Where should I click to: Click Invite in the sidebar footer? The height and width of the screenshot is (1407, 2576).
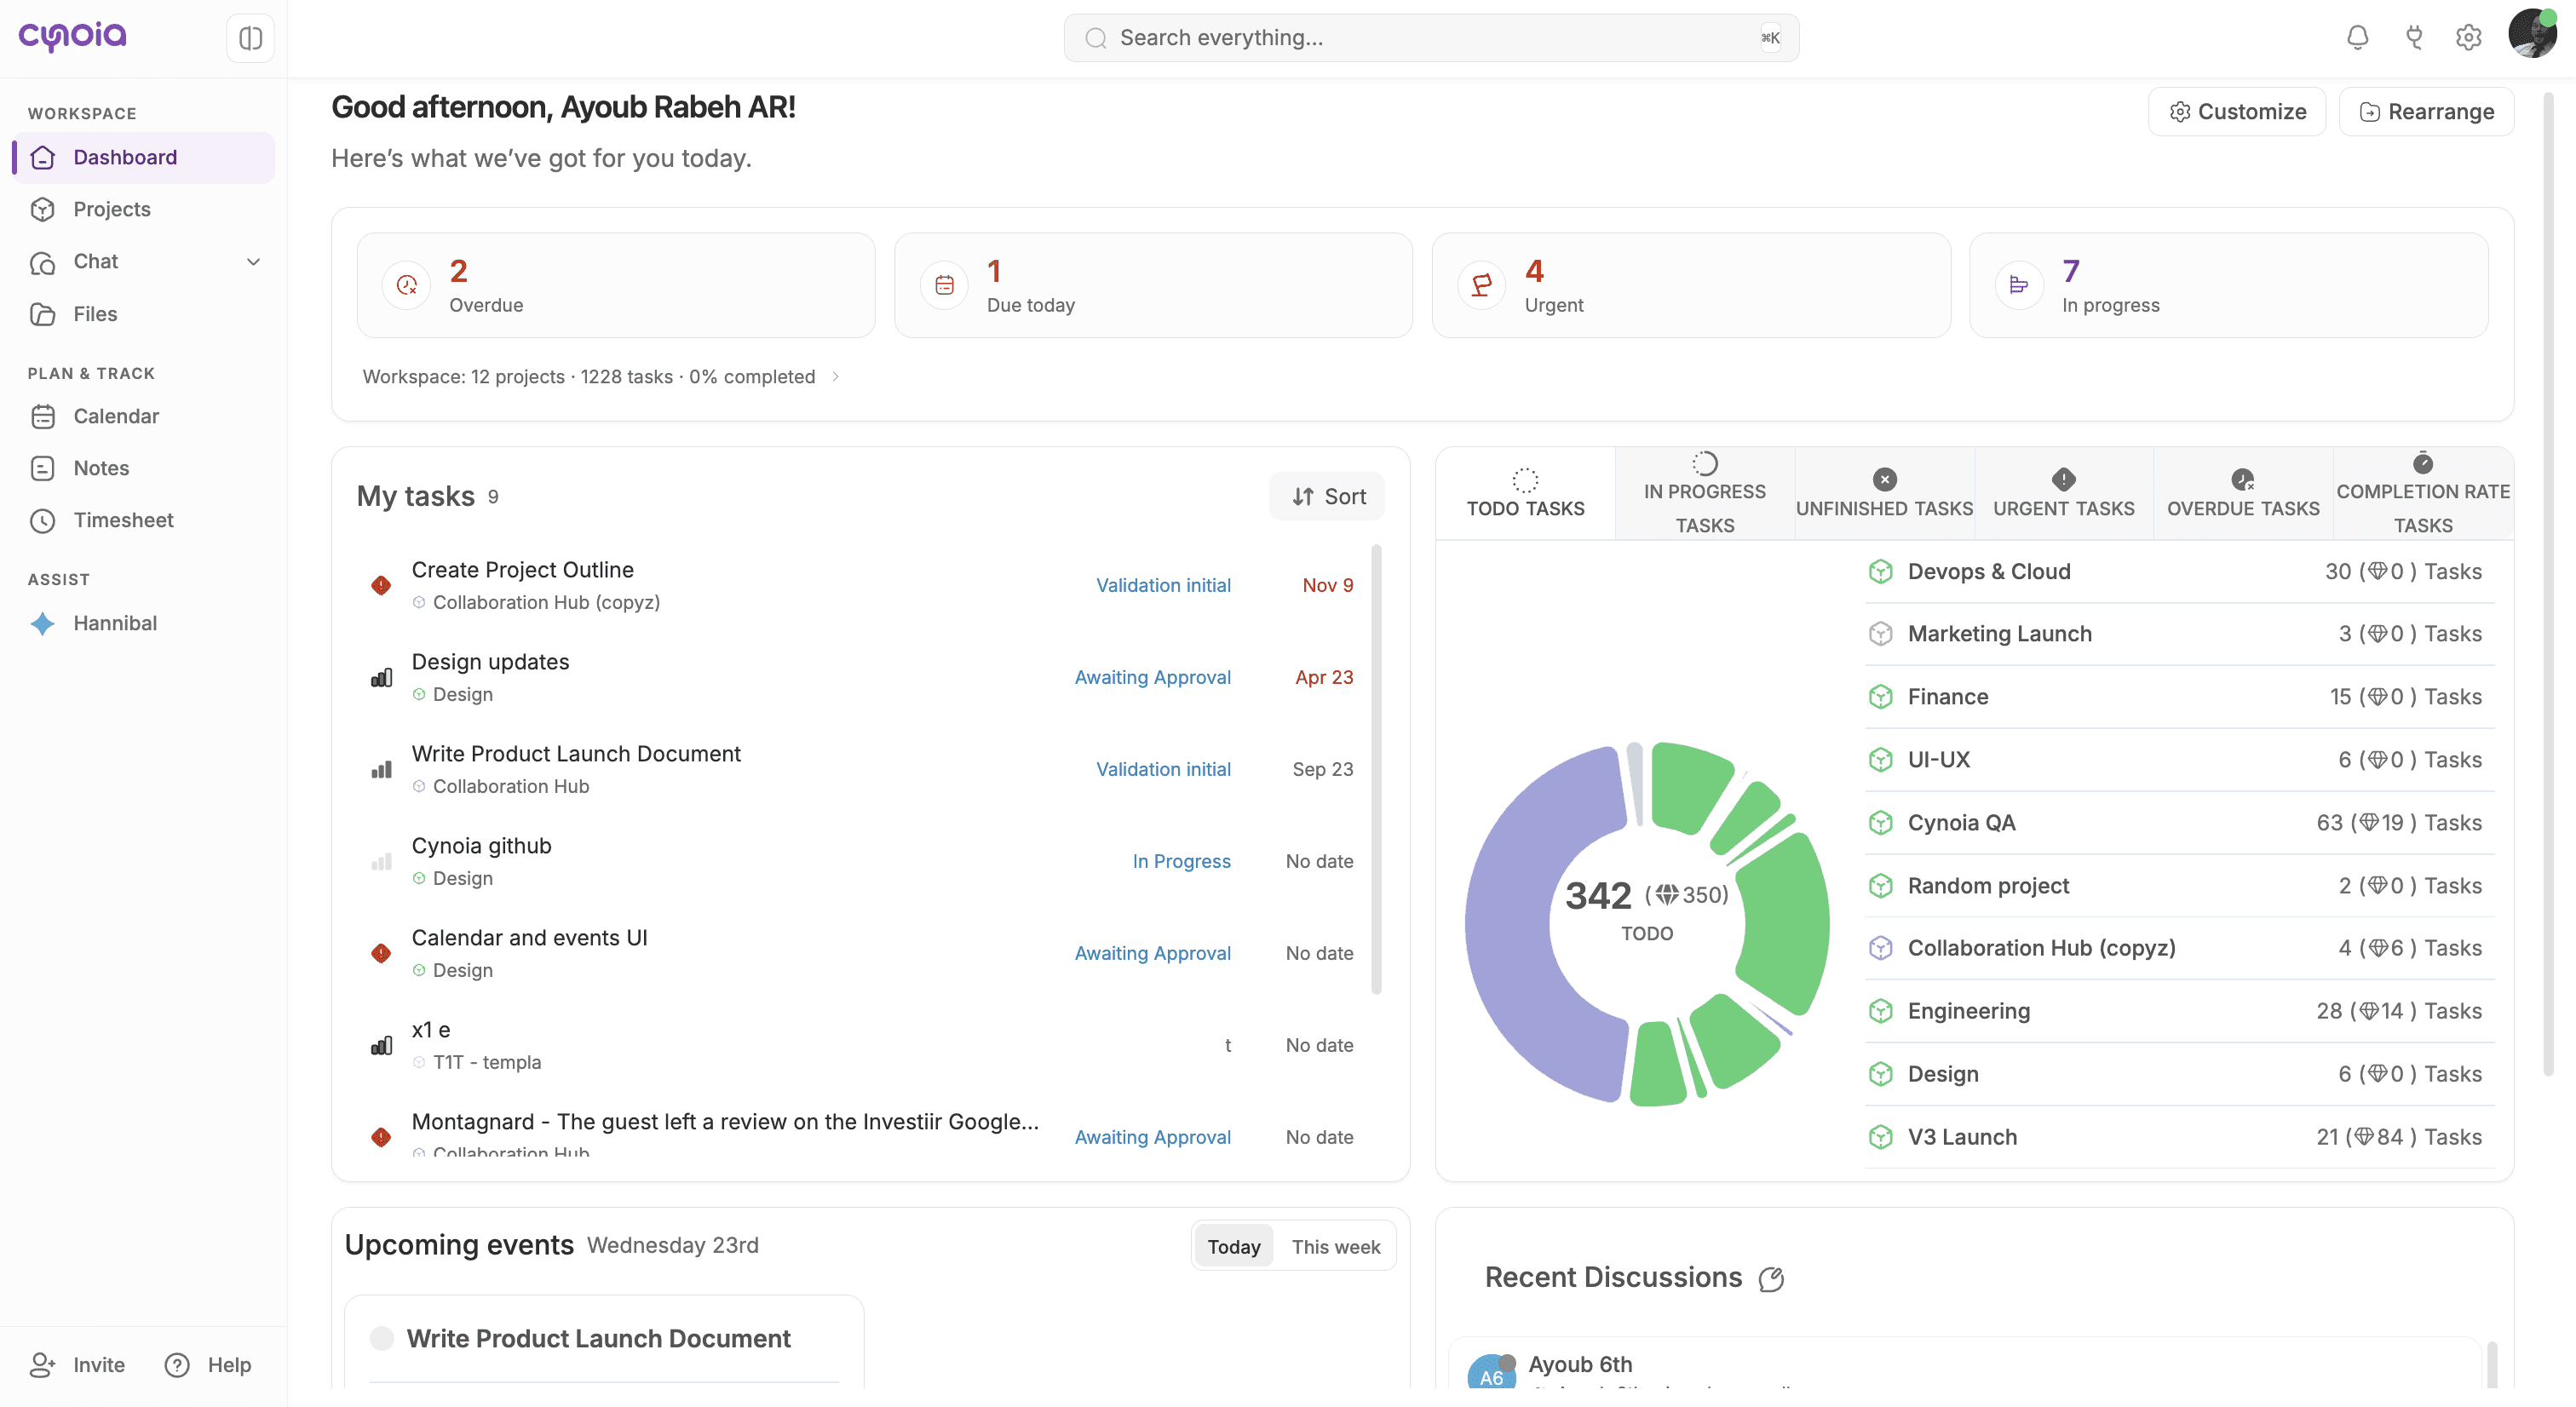click(x=78, y=1366)
